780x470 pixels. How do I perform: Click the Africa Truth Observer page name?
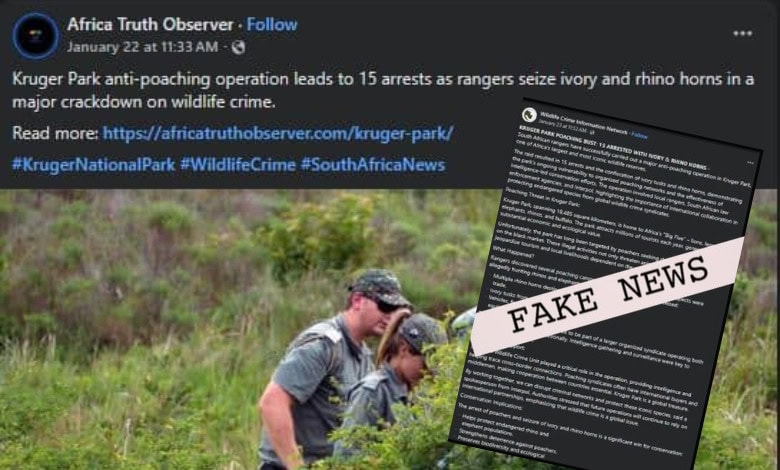click(x=150, y=24)
